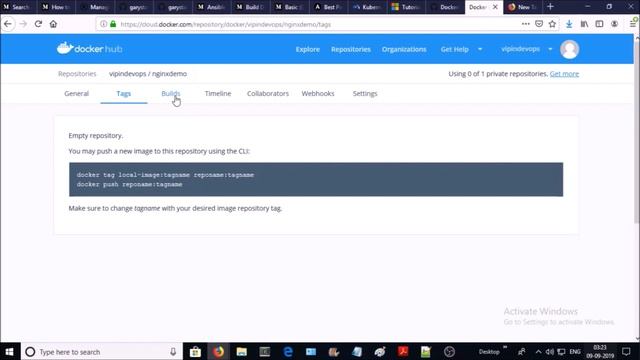Image resolution: width=640 pixels, height=360 pixels.
Task: Show hidden system tray icons chevron
Action: tap(538, 352)
